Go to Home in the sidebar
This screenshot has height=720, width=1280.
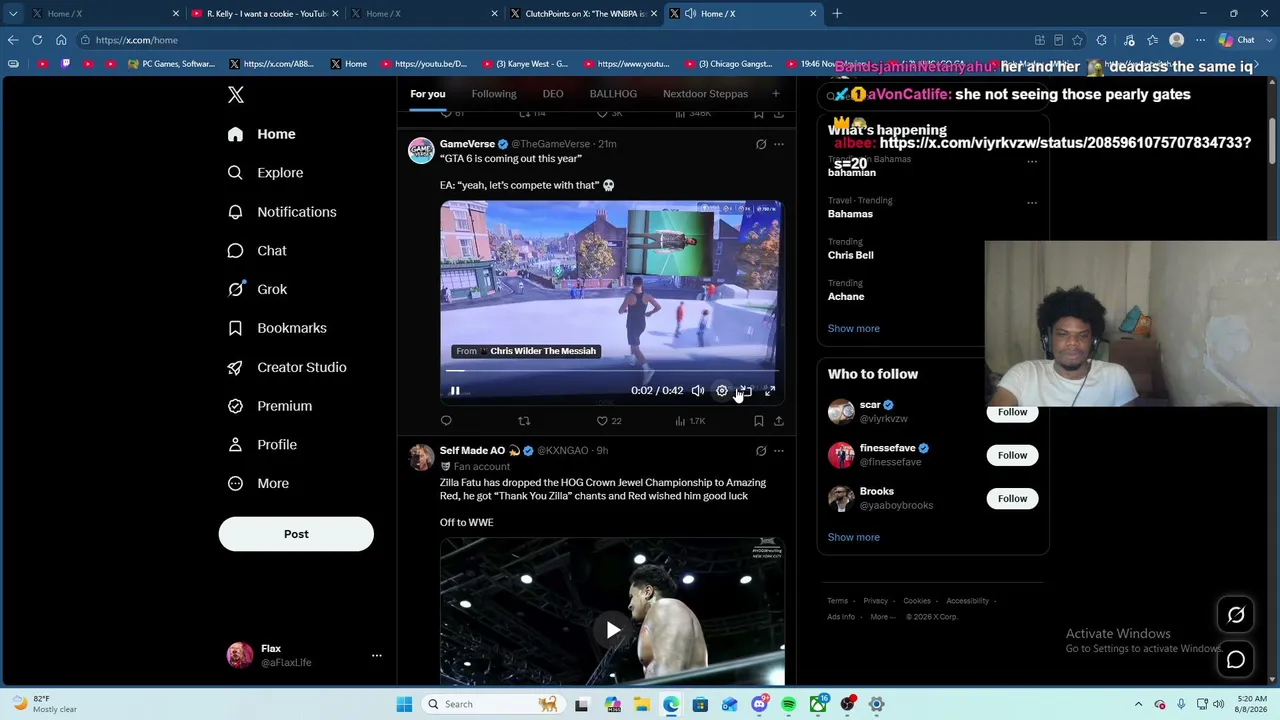coord(261,134)
